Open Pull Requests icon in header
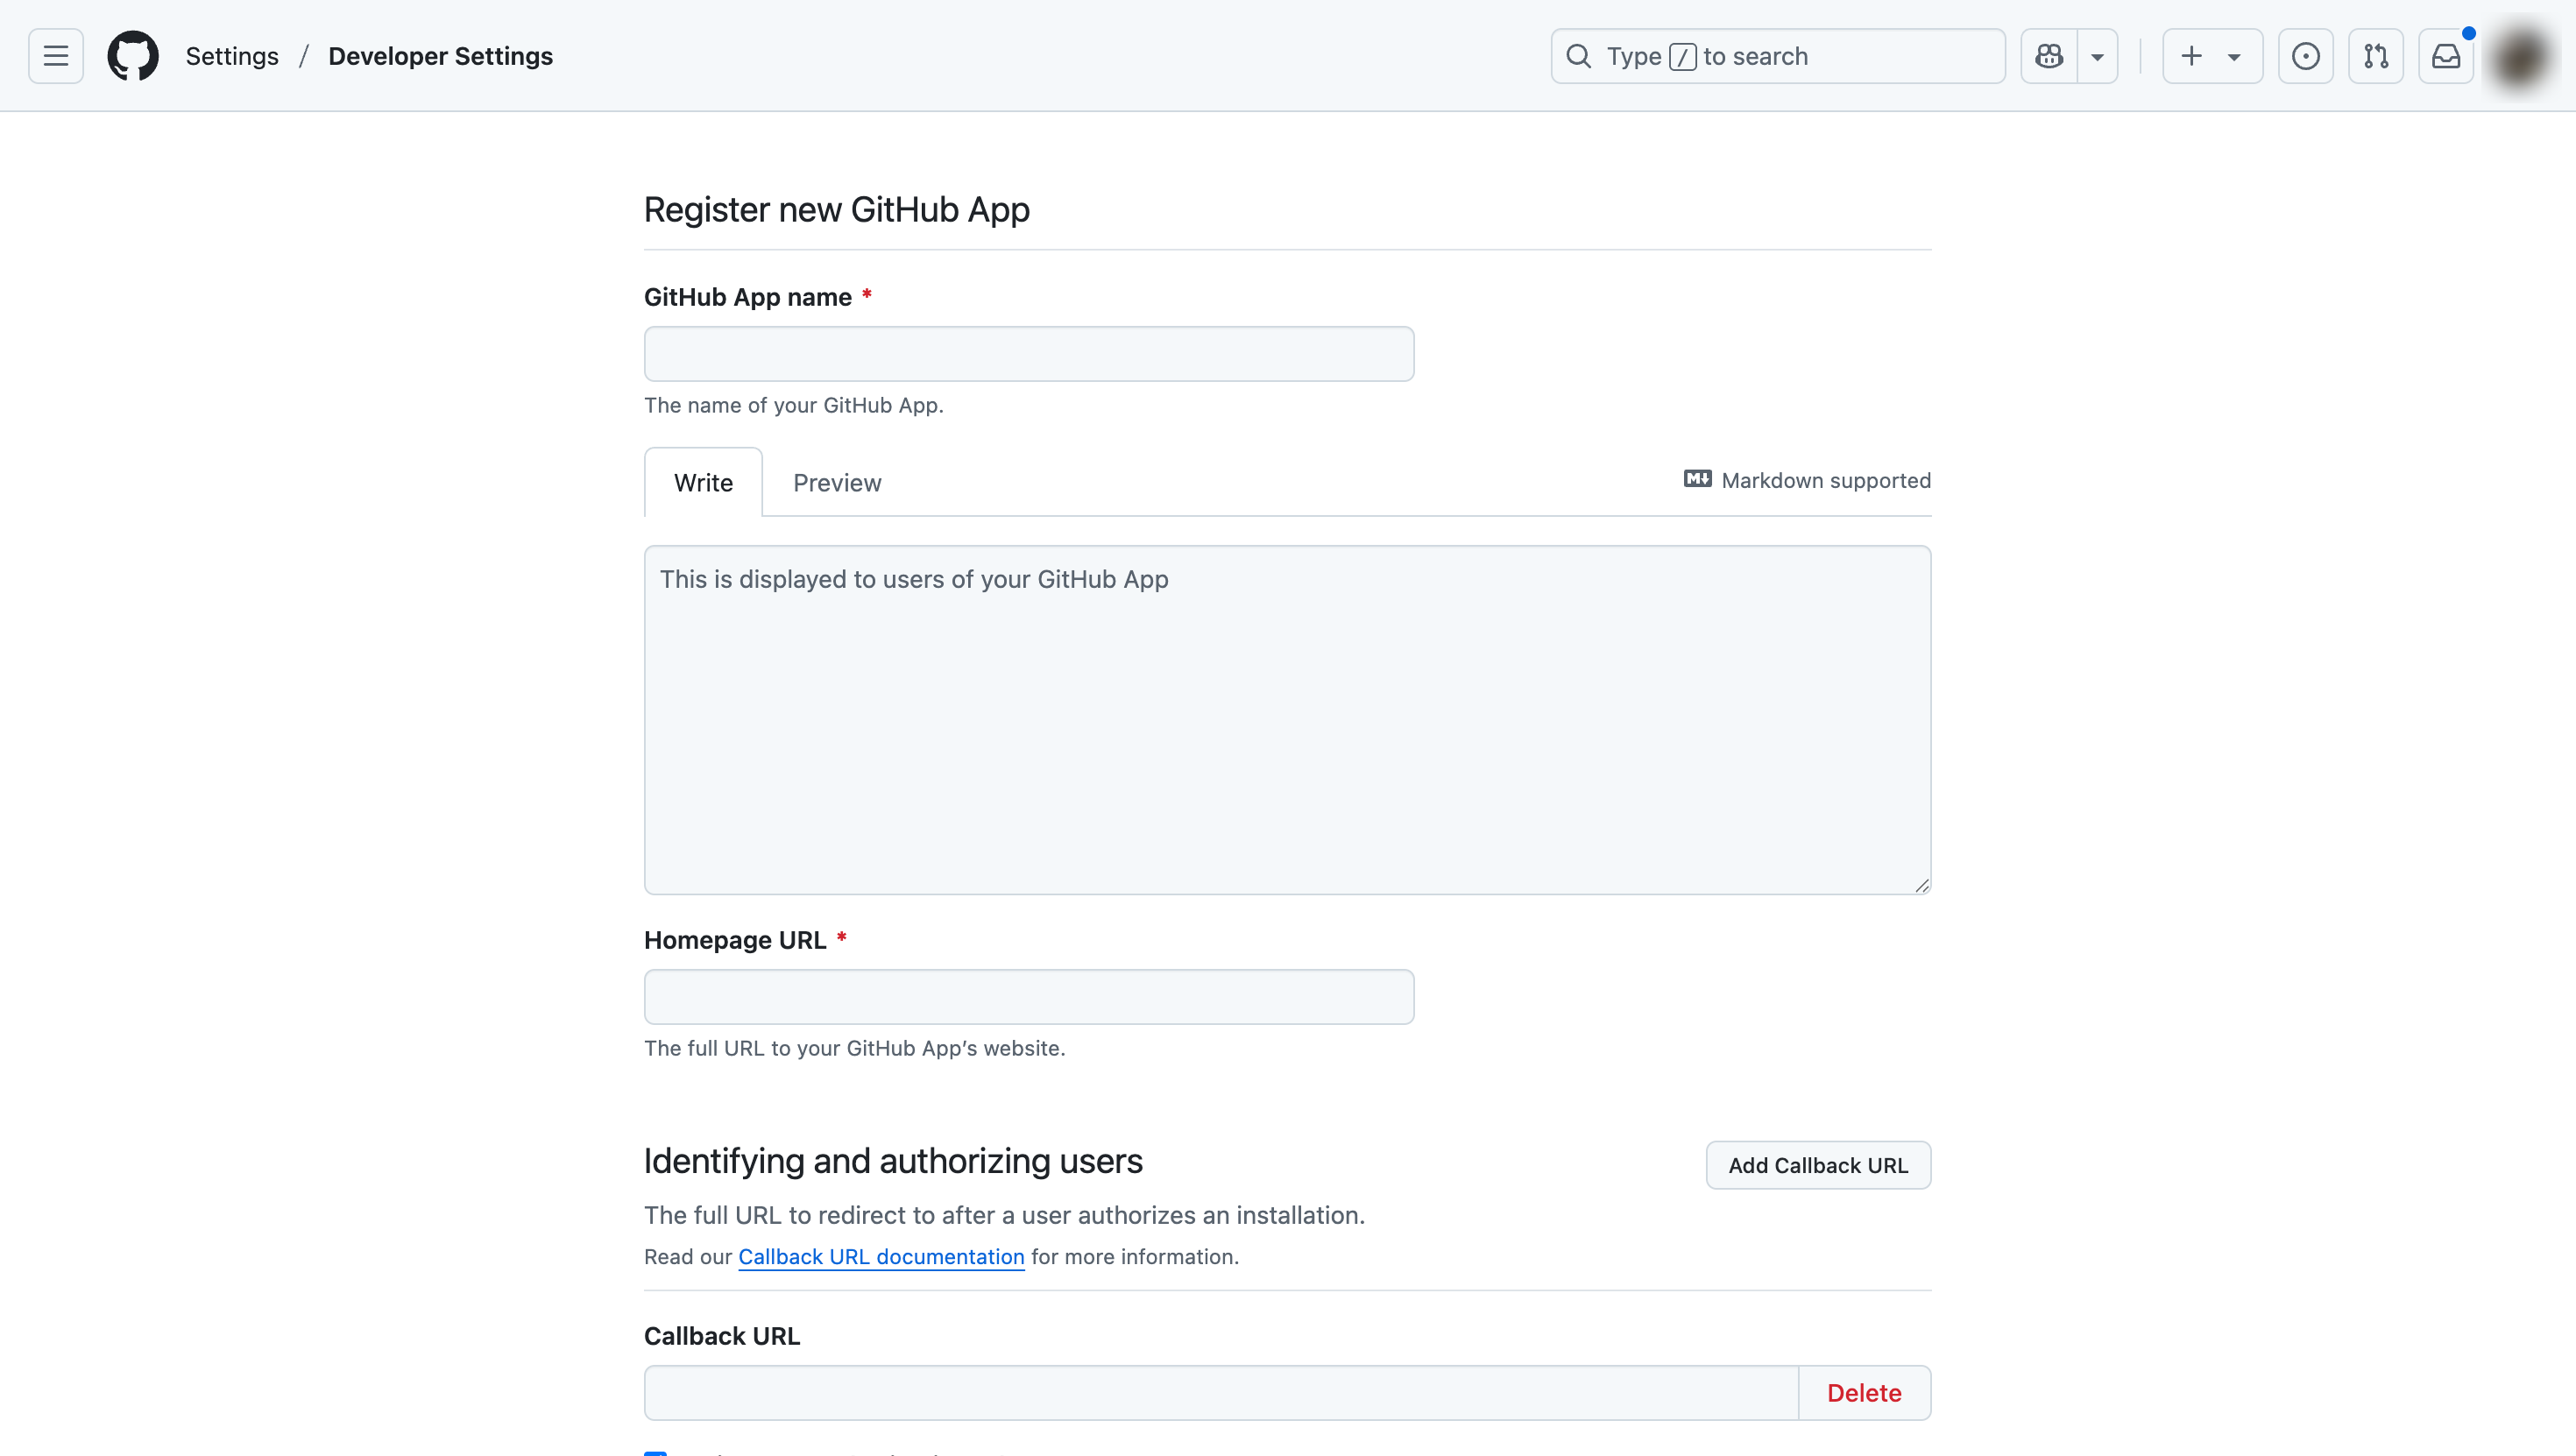 [x=2376, y=56]
